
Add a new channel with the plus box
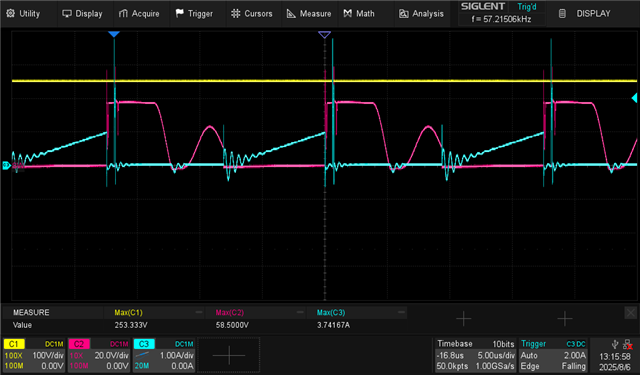click(229, 355)
